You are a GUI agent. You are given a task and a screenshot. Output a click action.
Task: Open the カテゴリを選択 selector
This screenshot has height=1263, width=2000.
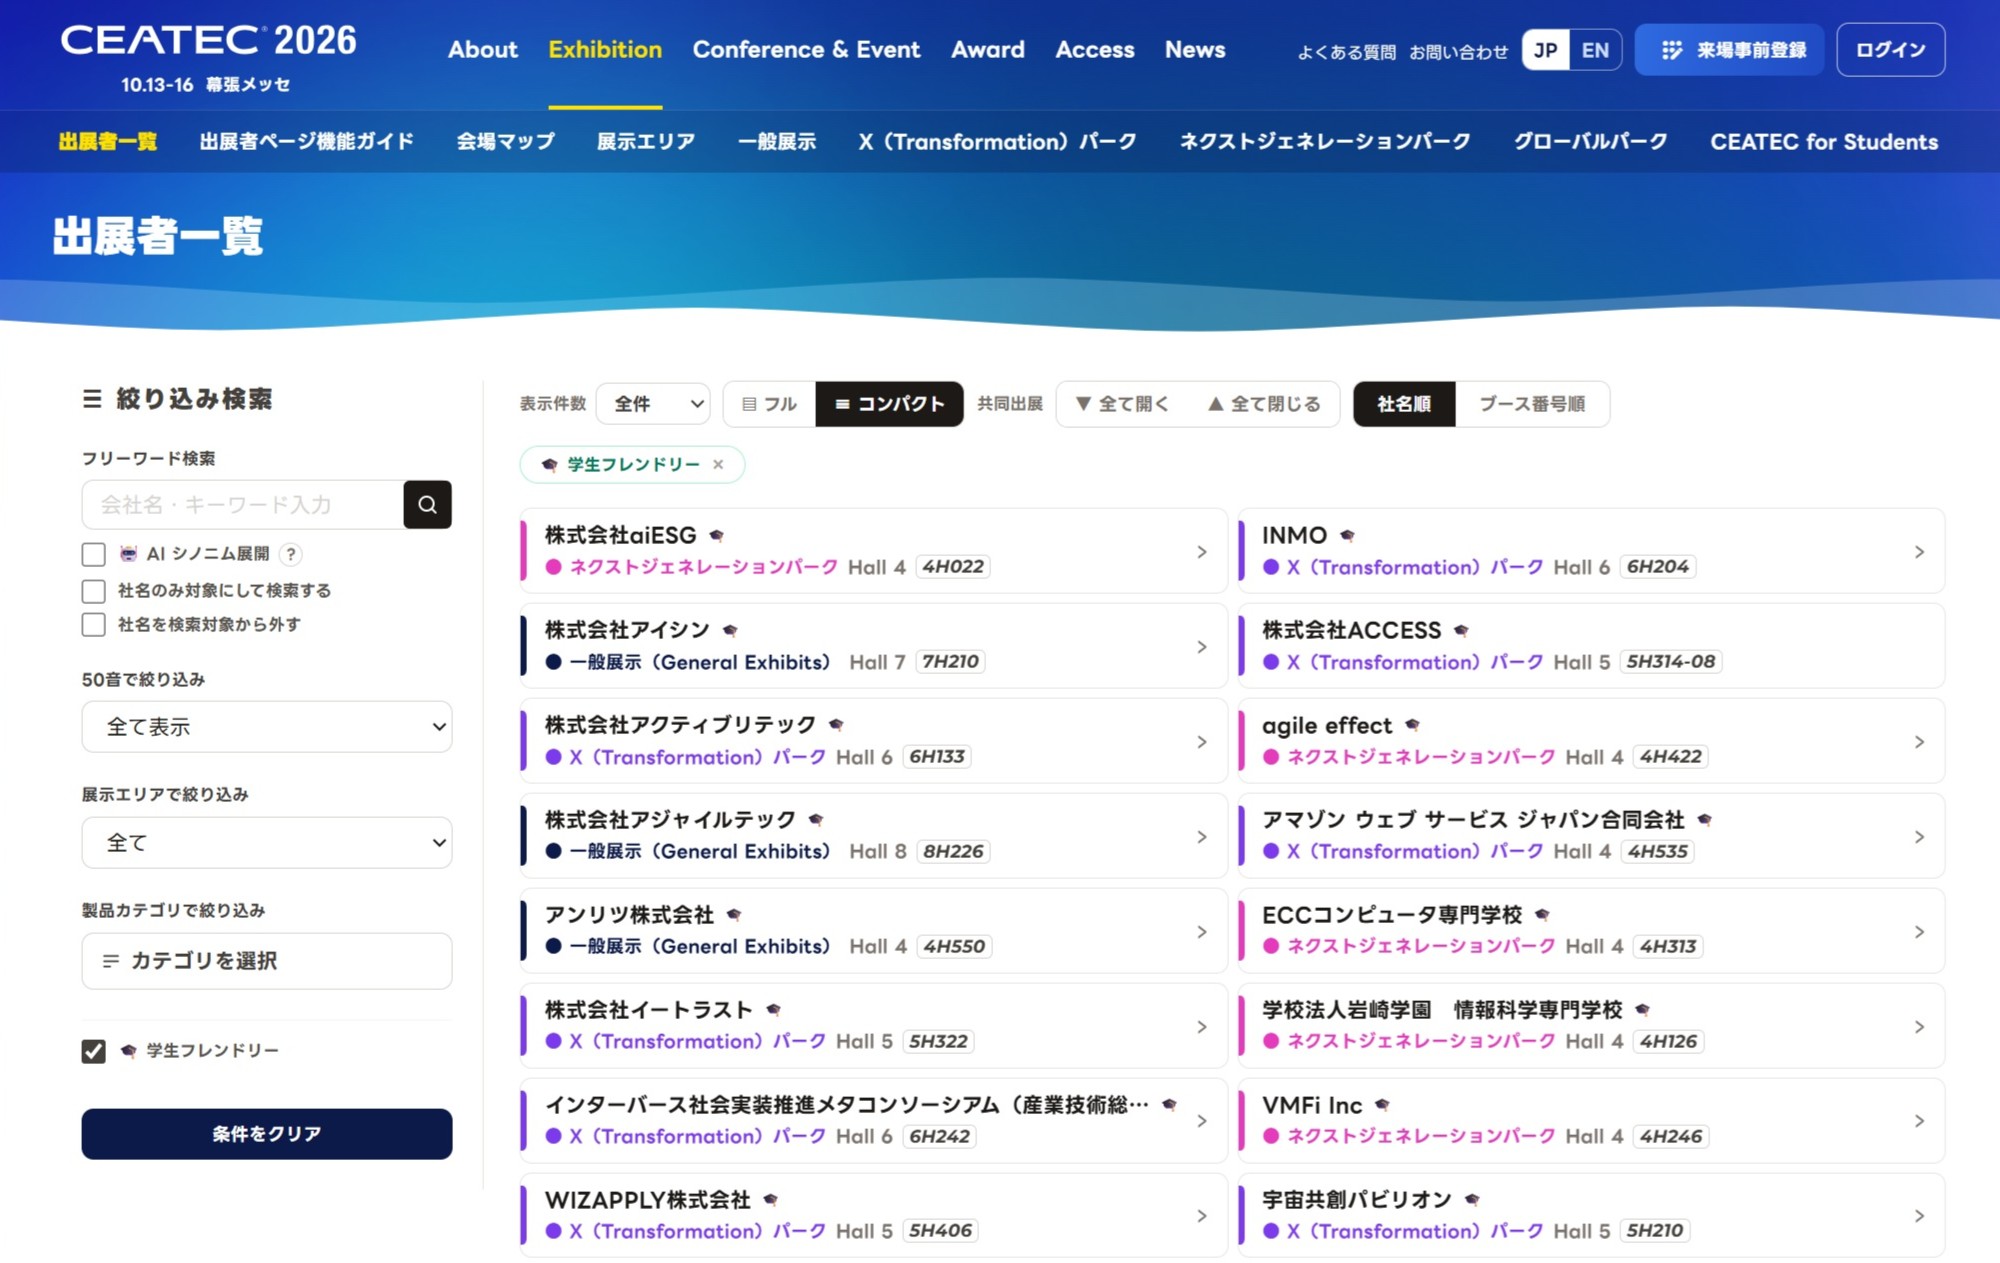coord(267,961)
